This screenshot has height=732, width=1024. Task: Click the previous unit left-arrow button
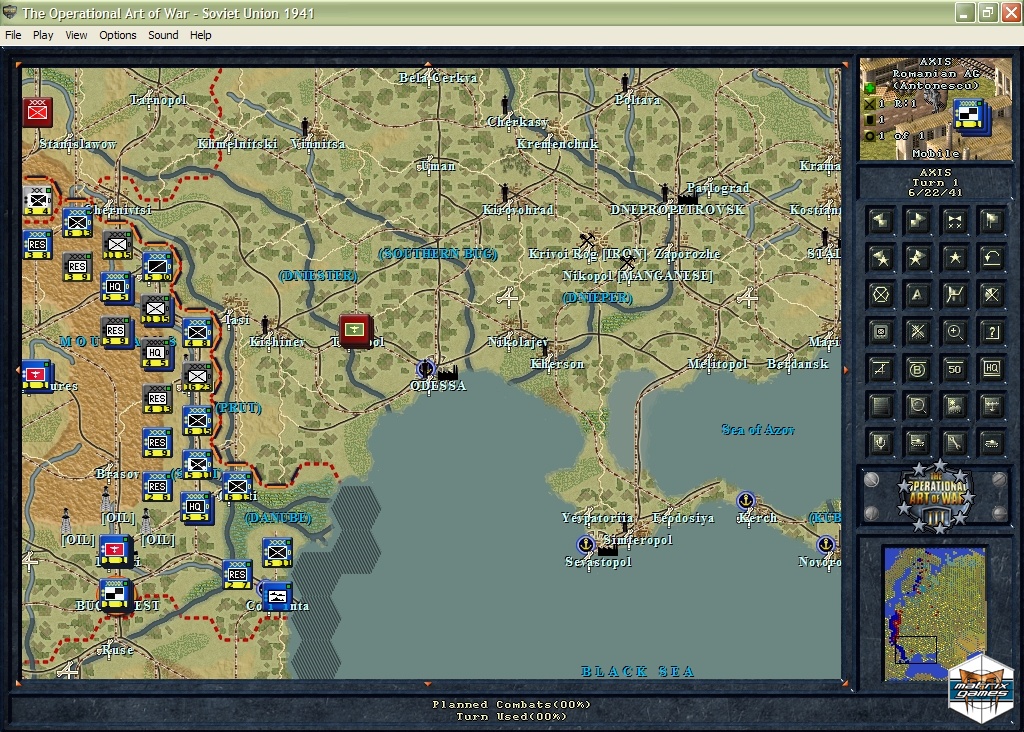(880, 221)
